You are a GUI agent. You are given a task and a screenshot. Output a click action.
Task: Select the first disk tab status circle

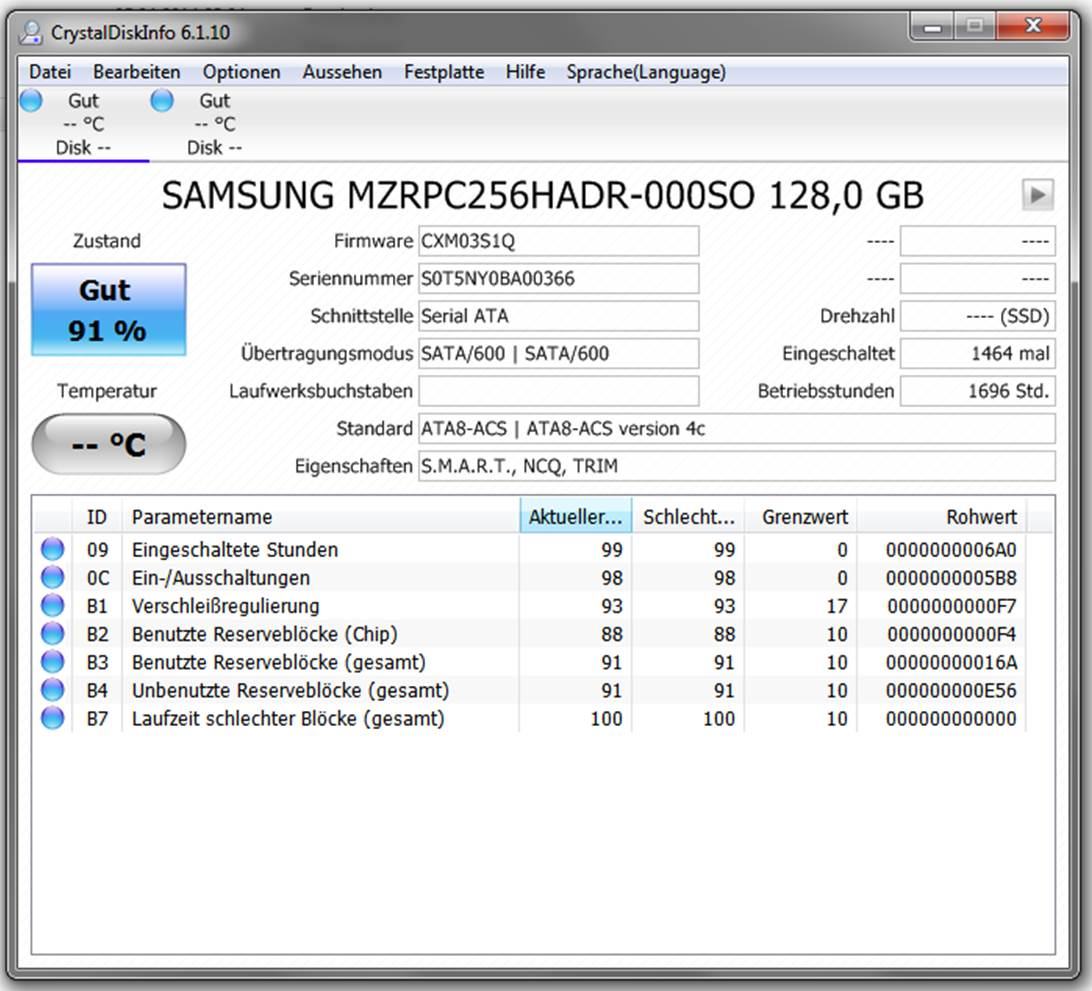tap(31, 101)
